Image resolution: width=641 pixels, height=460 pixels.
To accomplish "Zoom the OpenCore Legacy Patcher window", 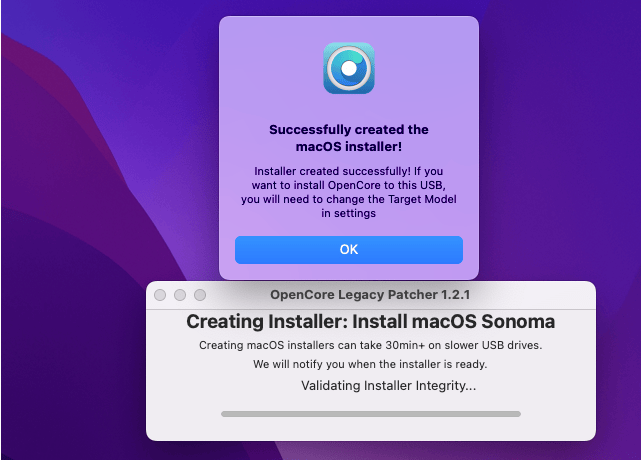I will tap(200, 295).
